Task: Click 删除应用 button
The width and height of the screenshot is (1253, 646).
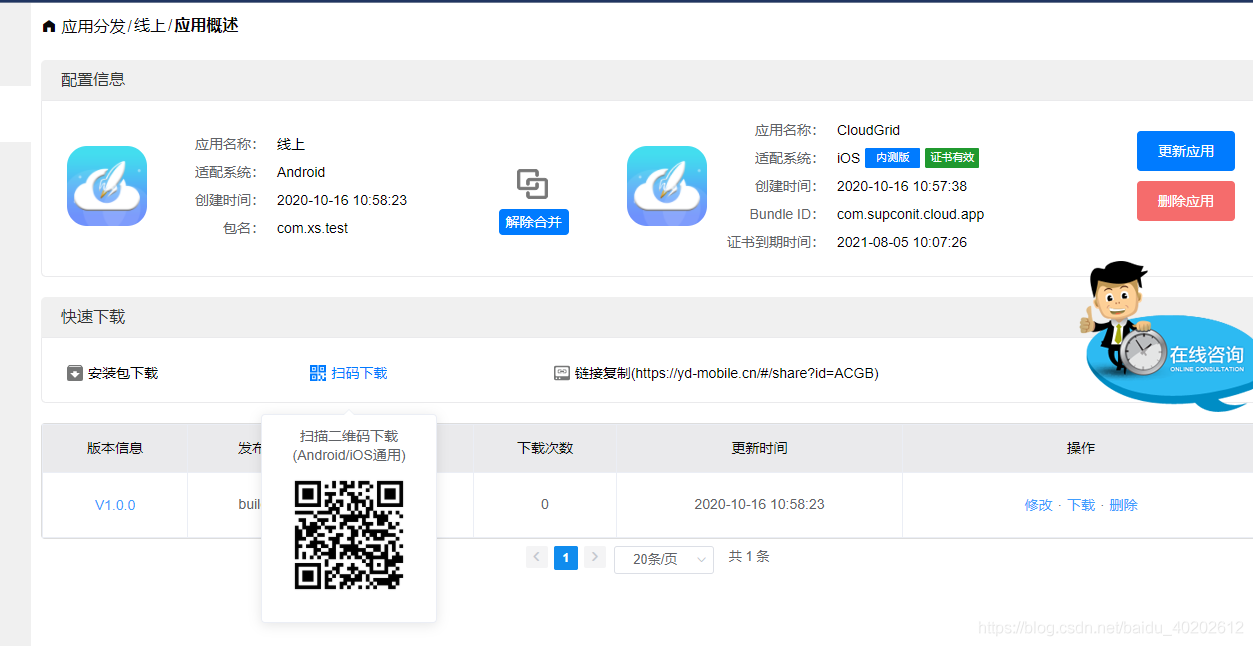Action: (1186, 201)
